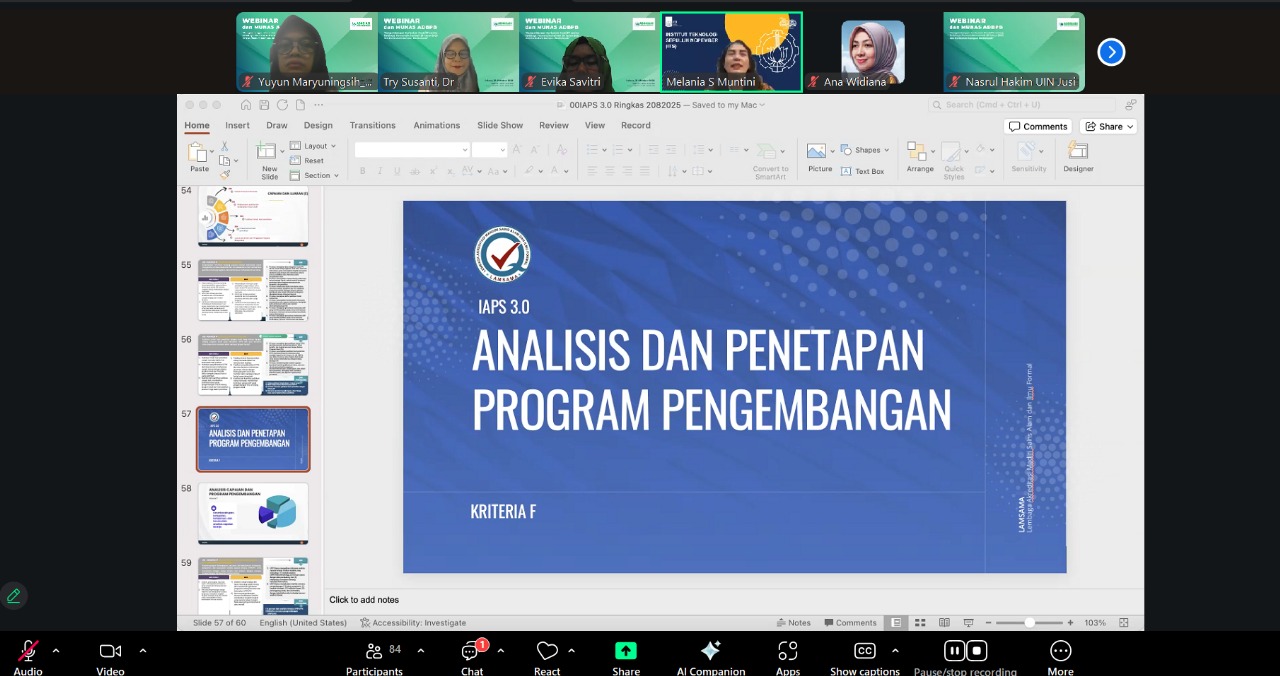Click the More options icon in Zoom
The image size is (1280, 676).
point(1060,652)
